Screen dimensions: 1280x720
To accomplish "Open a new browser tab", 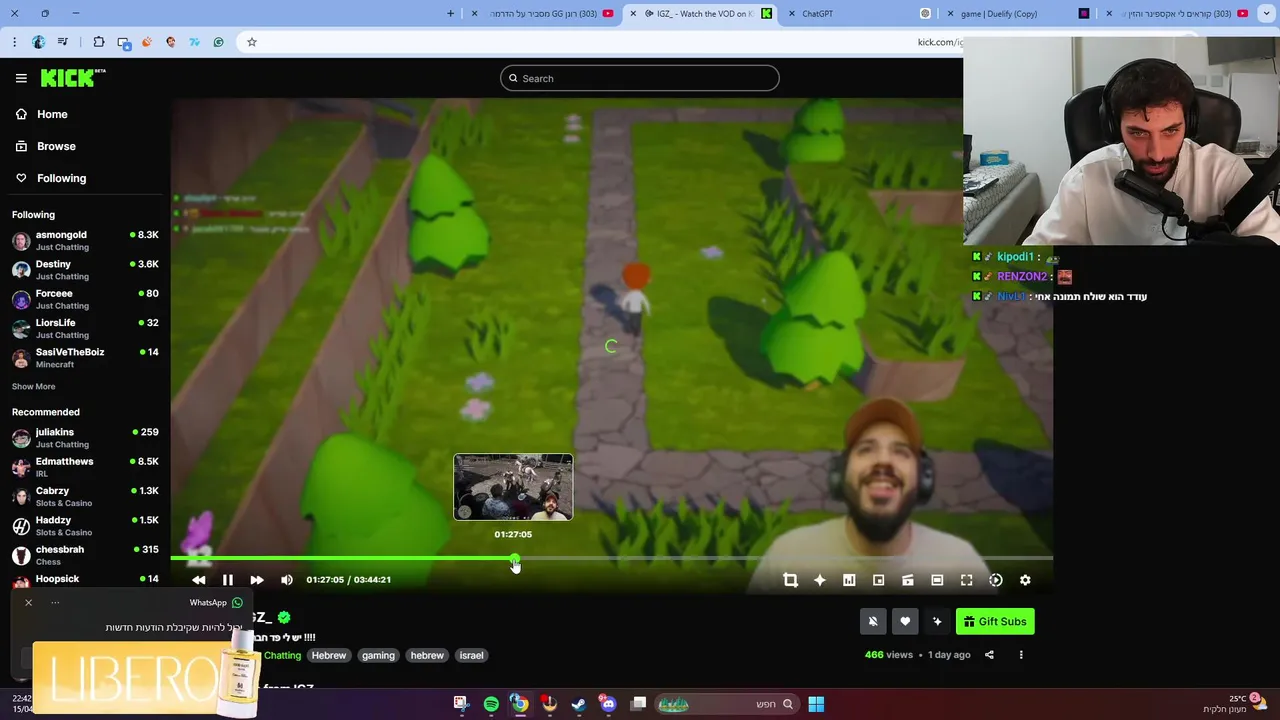I will coord(450,13).
